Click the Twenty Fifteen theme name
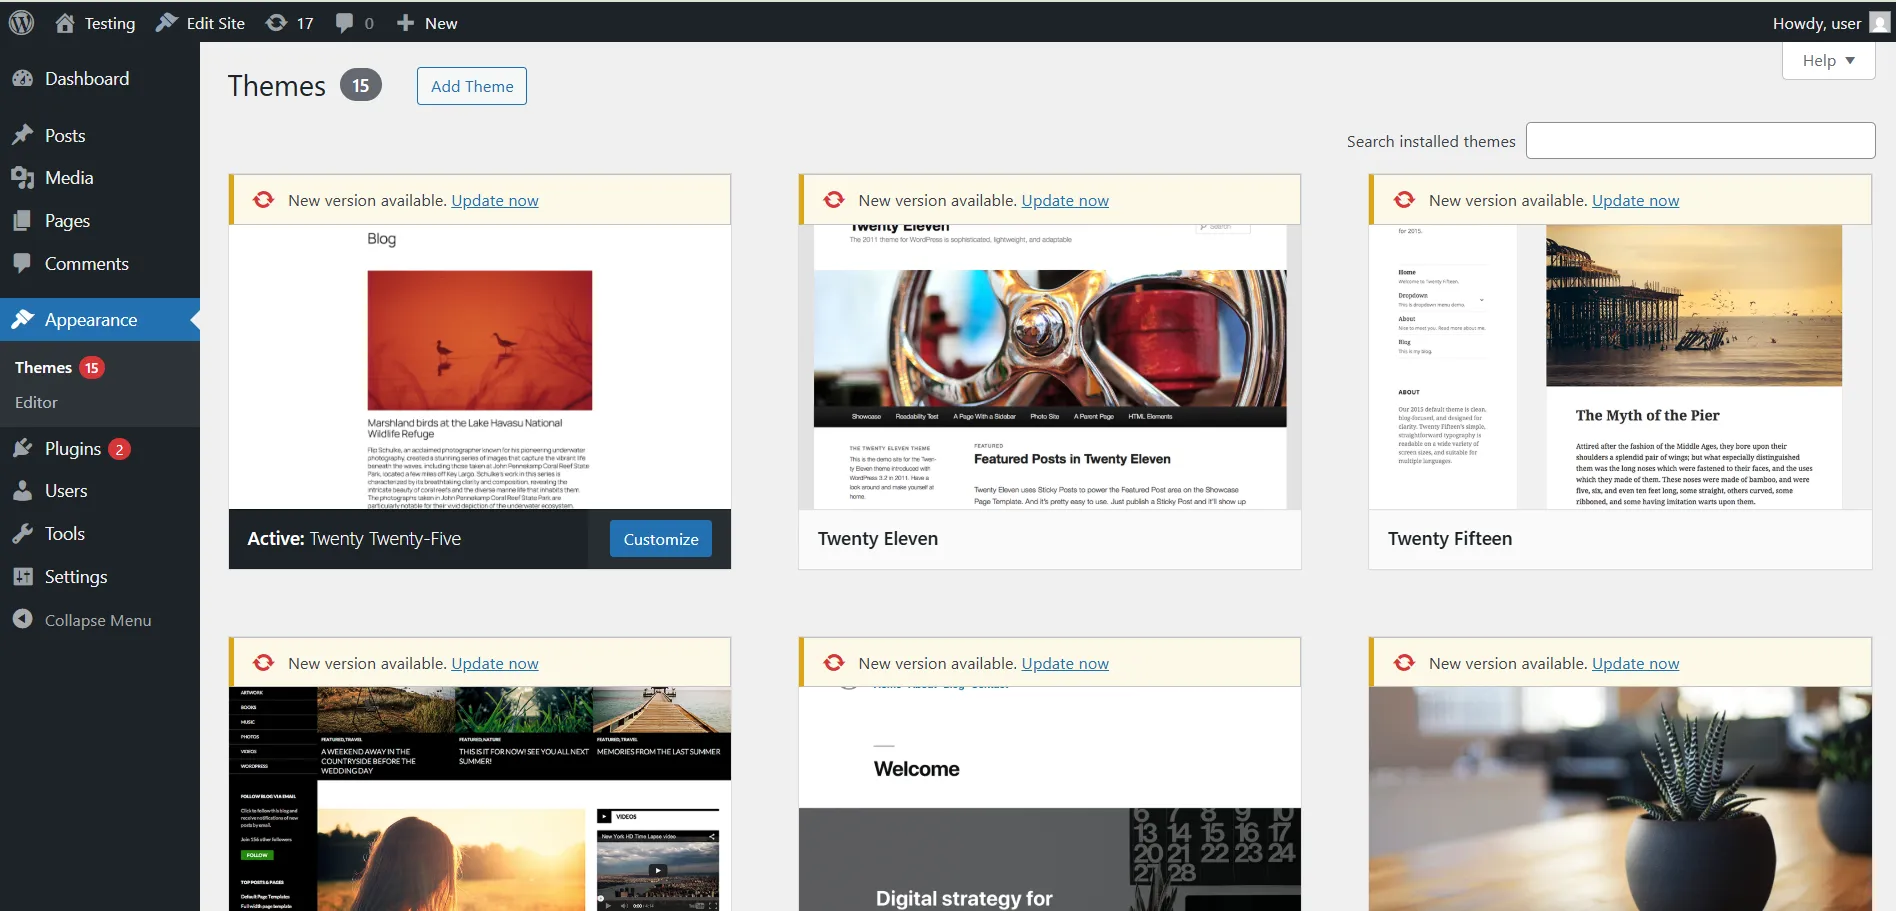Viewport: 1896px width, 911px height. (x=1450, y=539)
